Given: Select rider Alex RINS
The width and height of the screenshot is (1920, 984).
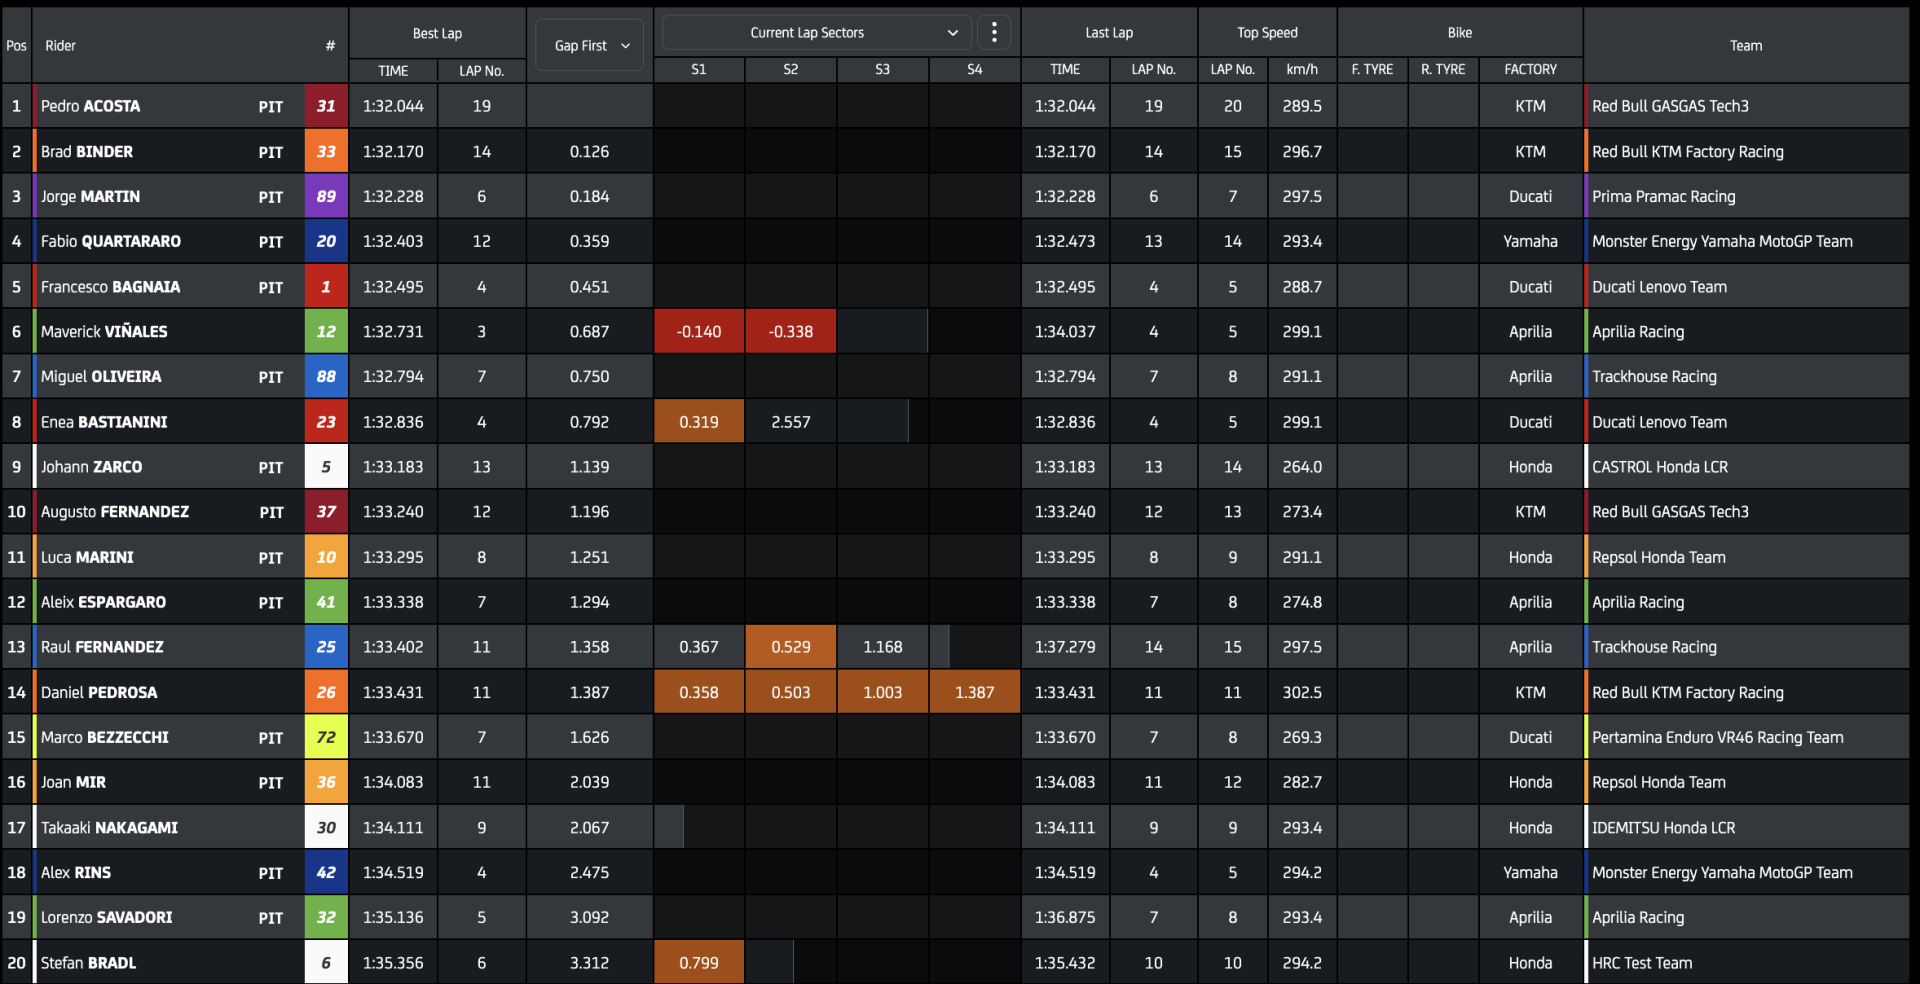Looking at the screenshot, I should (x=76, y=873).
